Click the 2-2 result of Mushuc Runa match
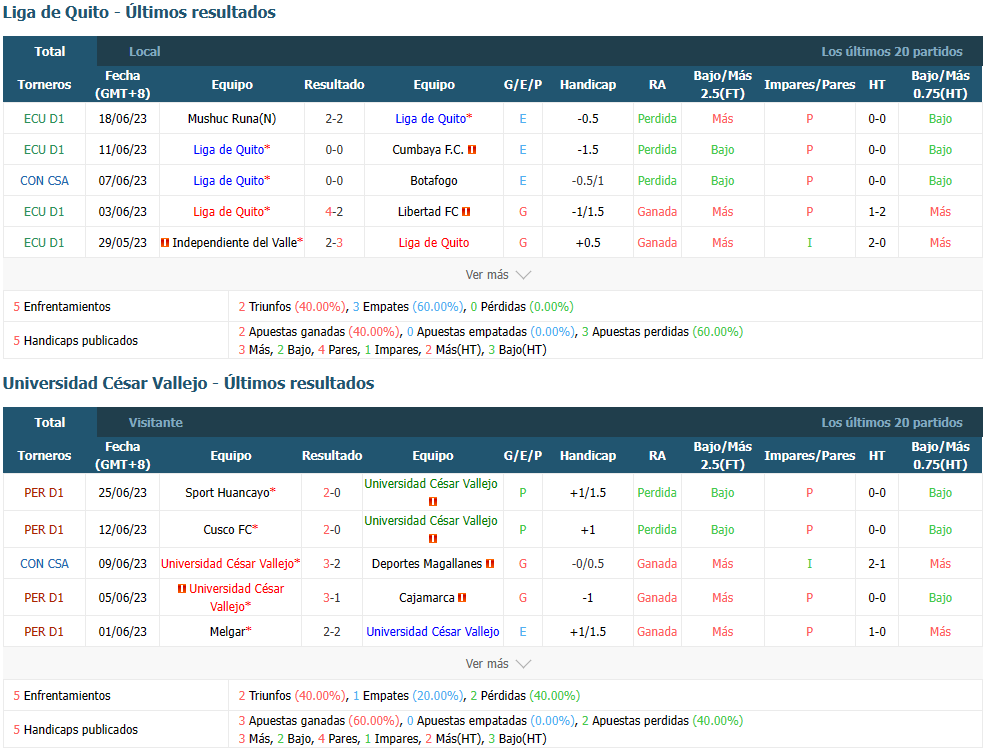 tap(334, 119)
